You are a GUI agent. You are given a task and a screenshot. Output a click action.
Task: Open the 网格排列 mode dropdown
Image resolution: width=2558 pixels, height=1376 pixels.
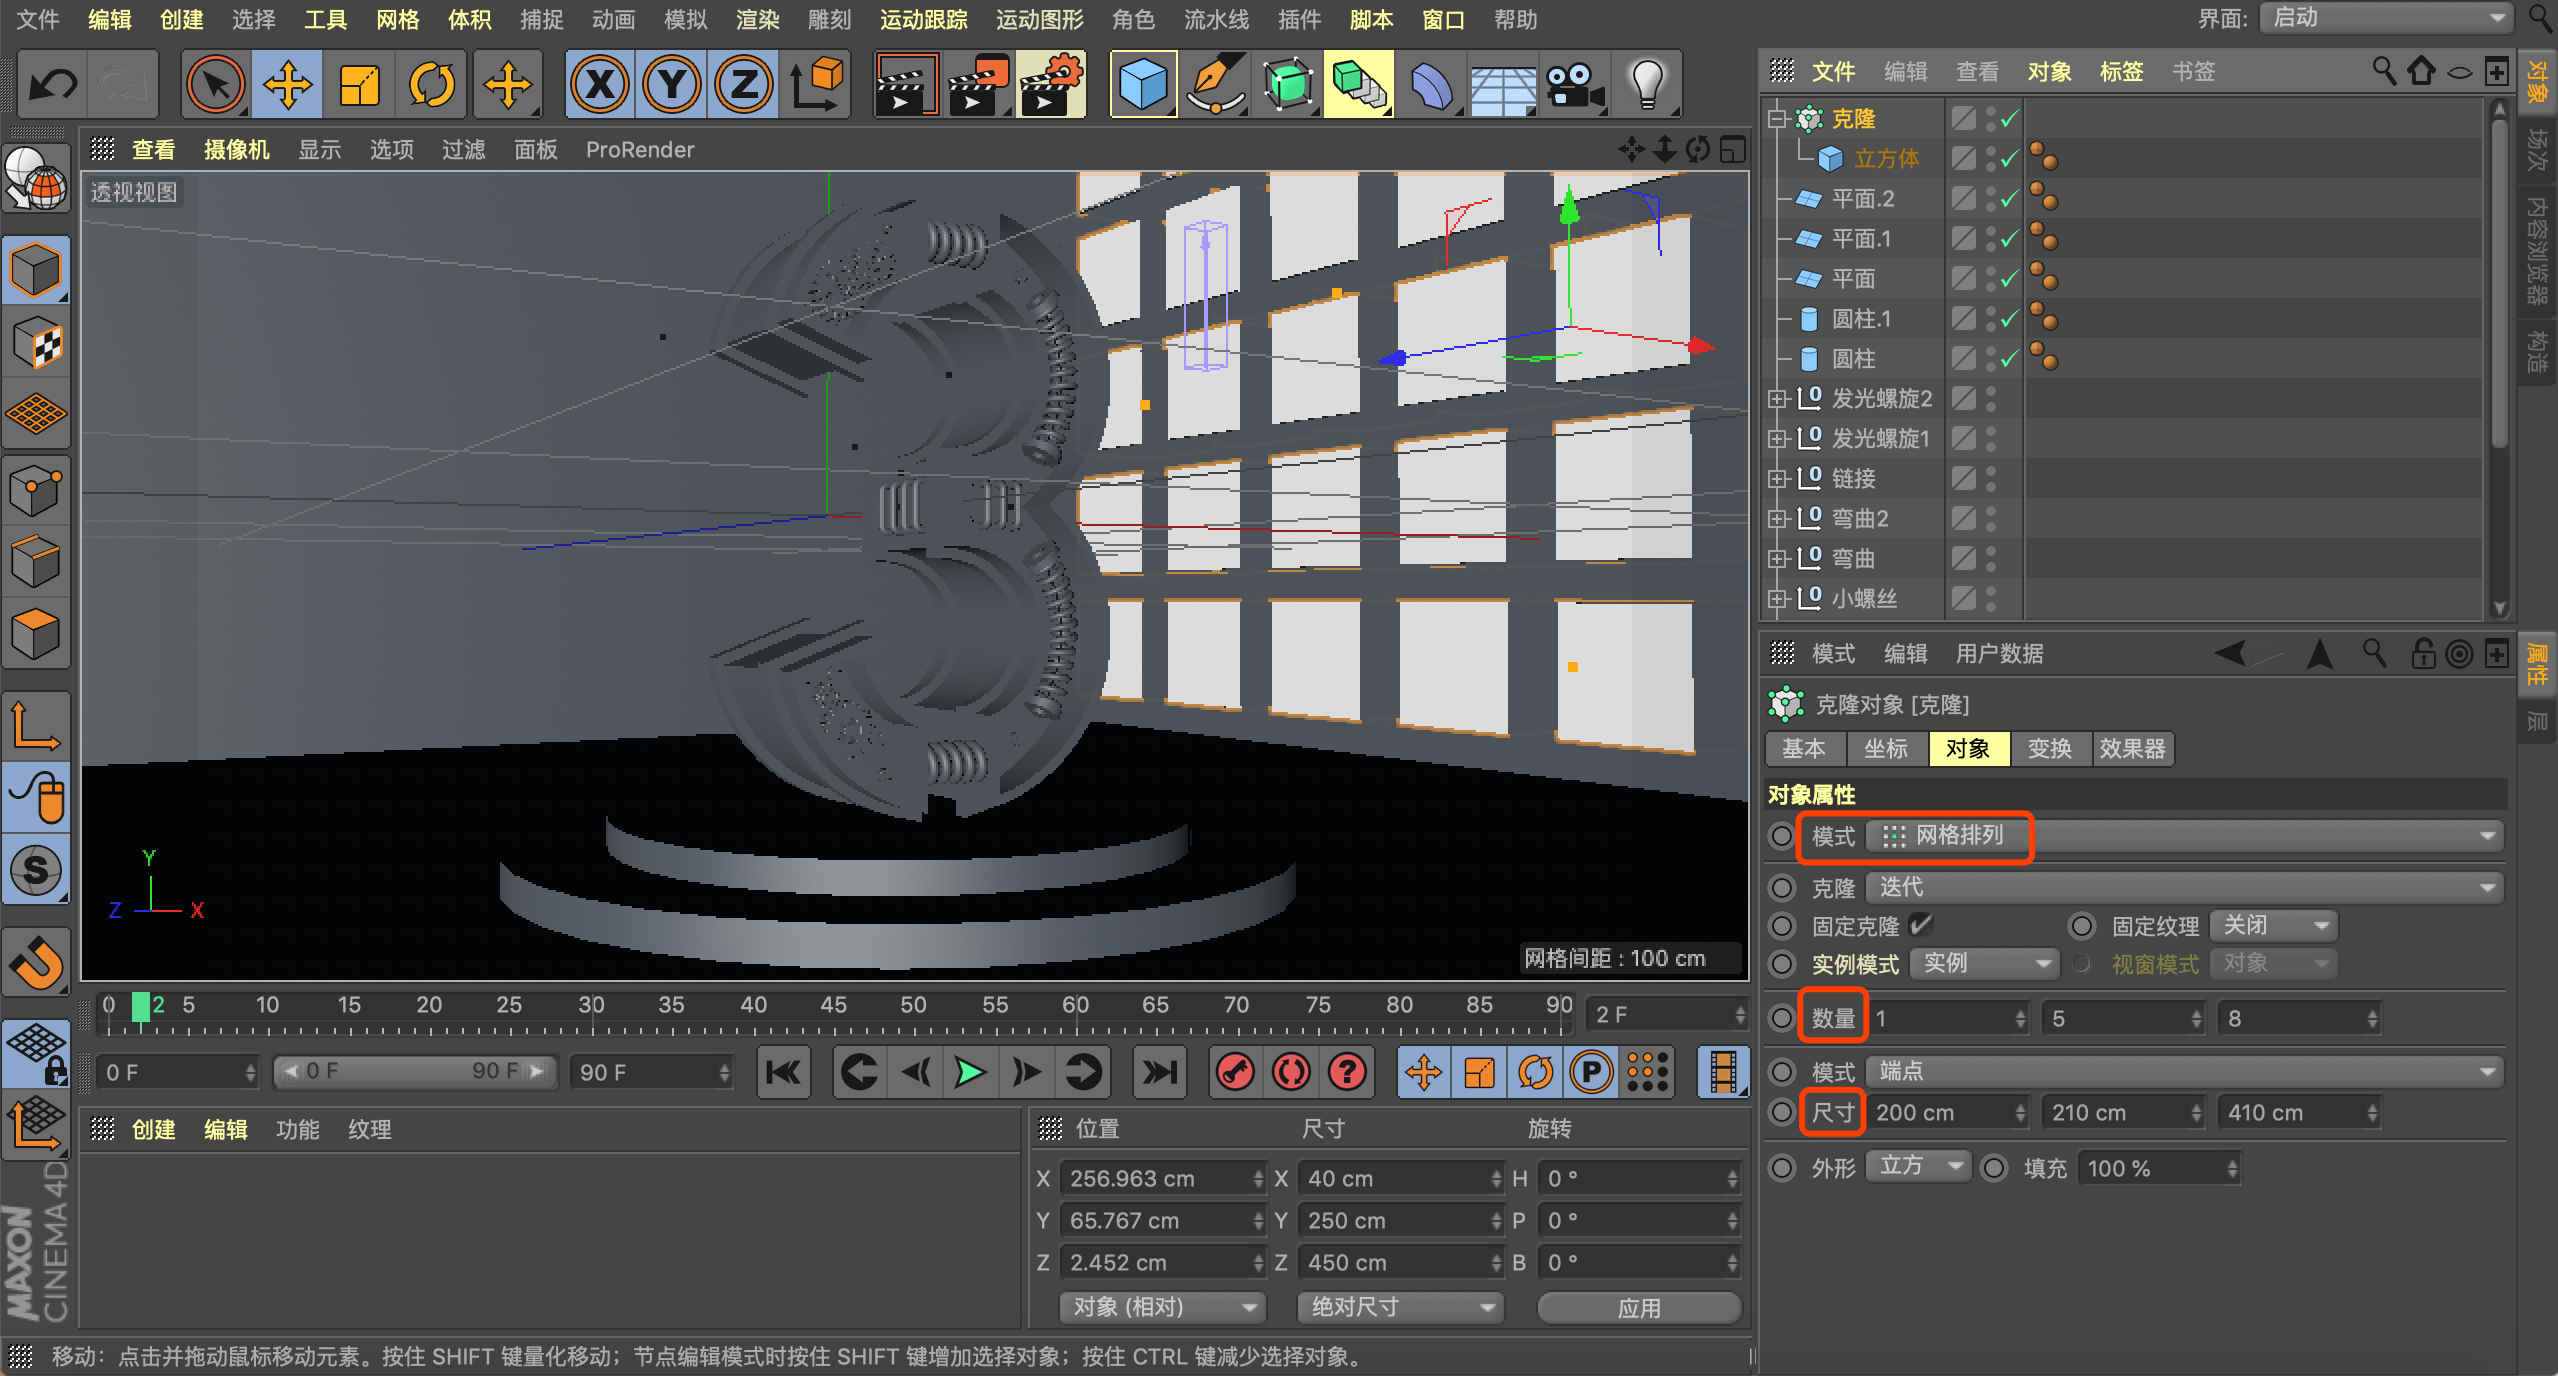pos(2184,836)
